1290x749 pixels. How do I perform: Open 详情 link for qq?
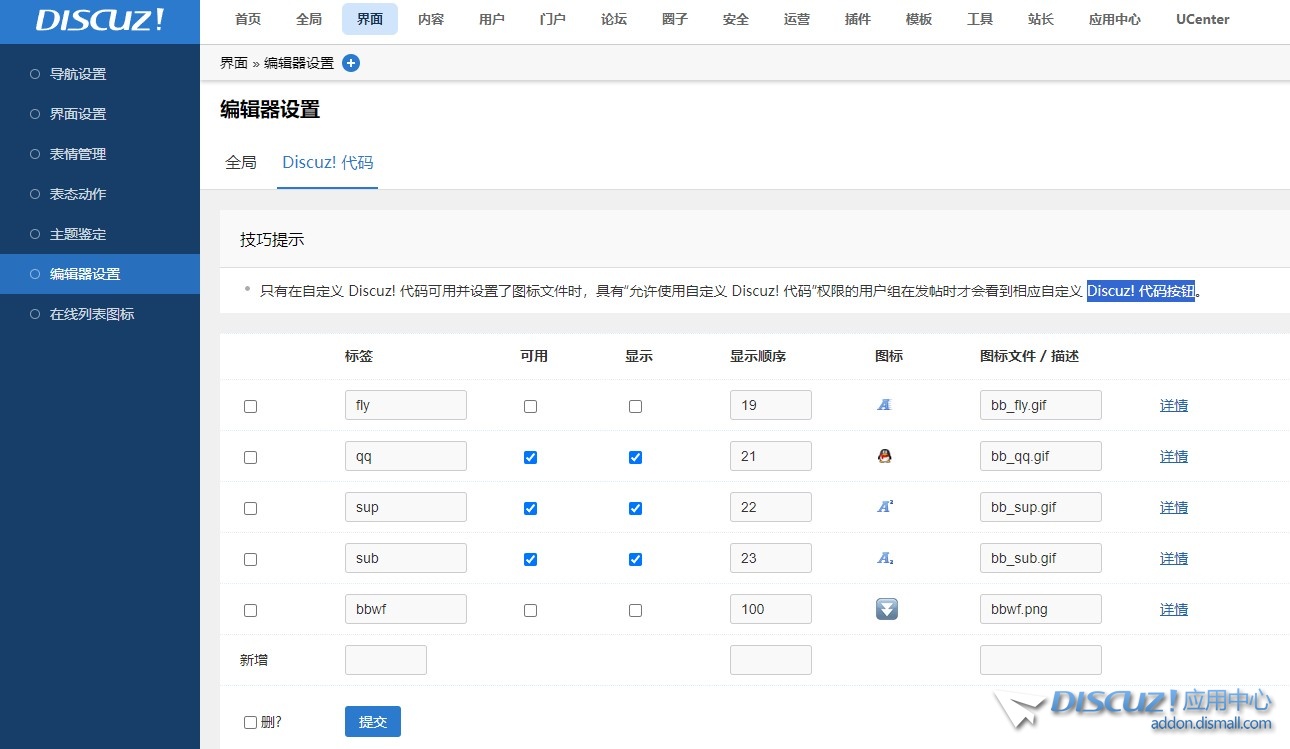pos(1174,456)
